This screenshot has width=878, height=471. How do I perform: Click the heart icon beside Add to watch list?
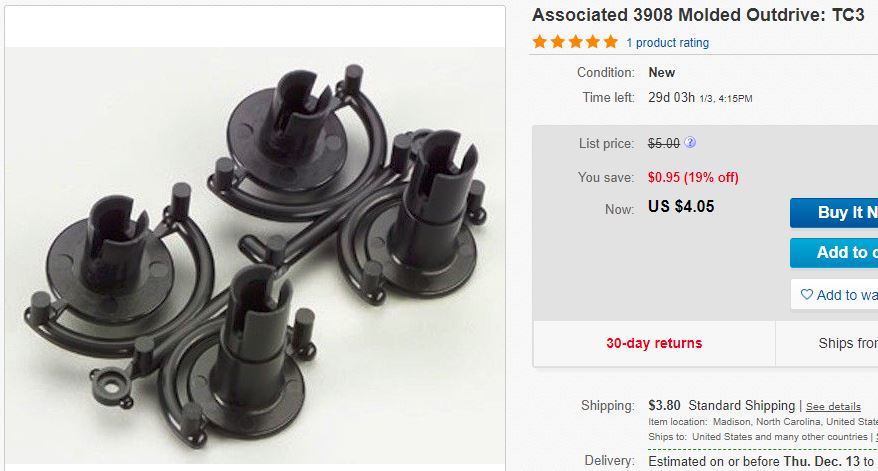pyautogui.click(x=806, y=294)
